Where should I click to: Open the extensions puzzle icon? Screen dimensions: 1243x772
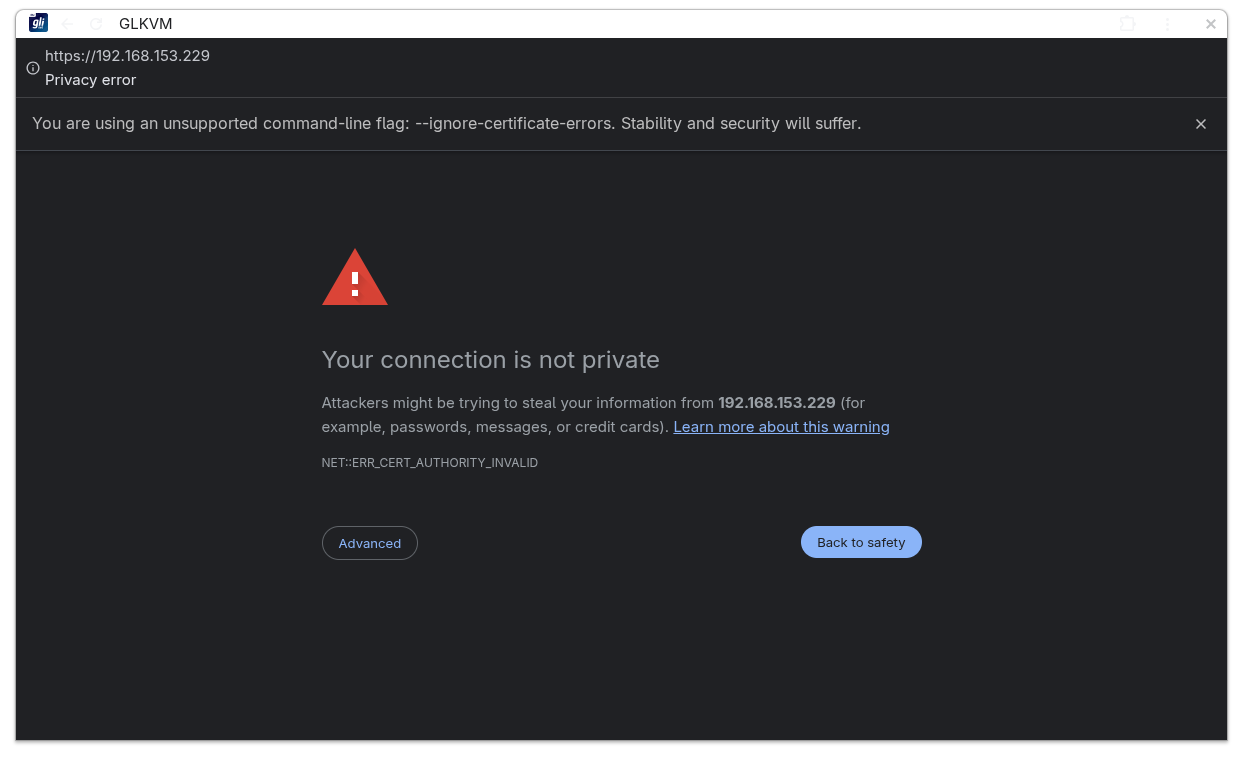tap(1127, 24)
